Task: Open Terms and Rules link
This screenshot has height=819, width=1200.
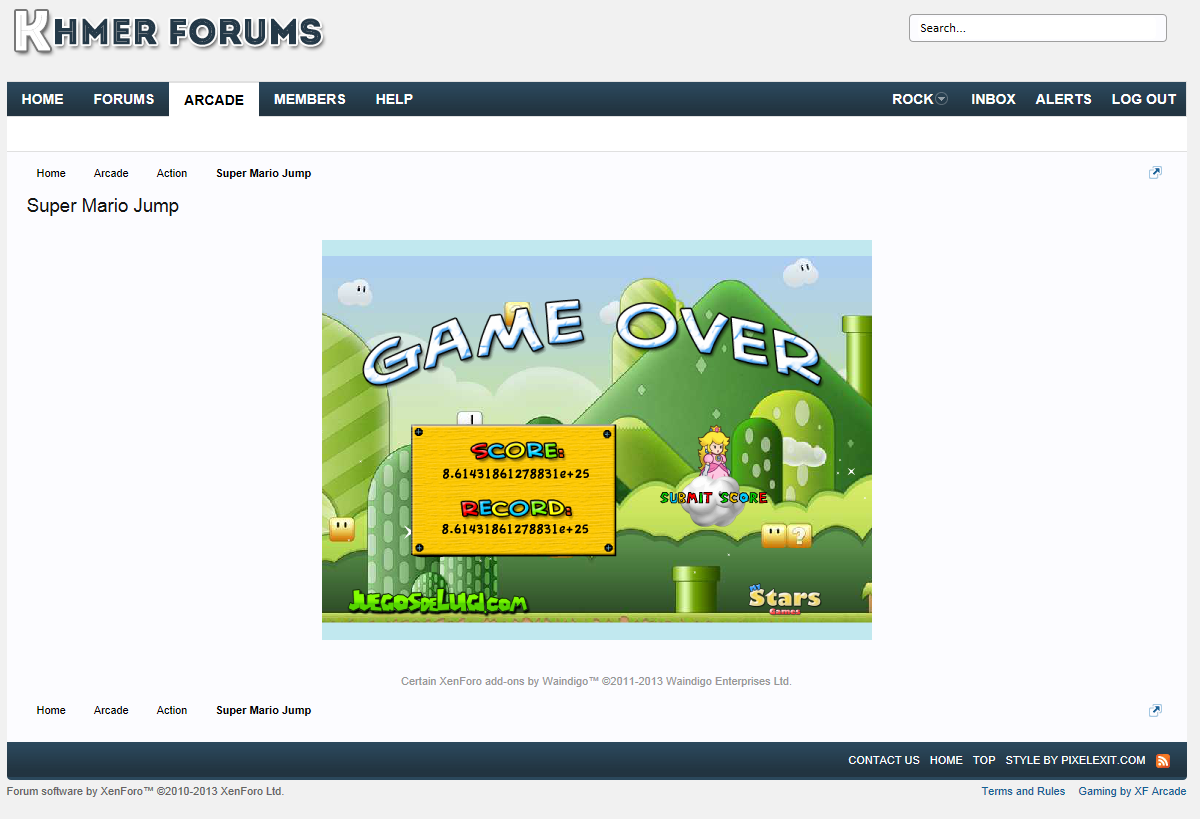Action: click(x=1023, y=791)
